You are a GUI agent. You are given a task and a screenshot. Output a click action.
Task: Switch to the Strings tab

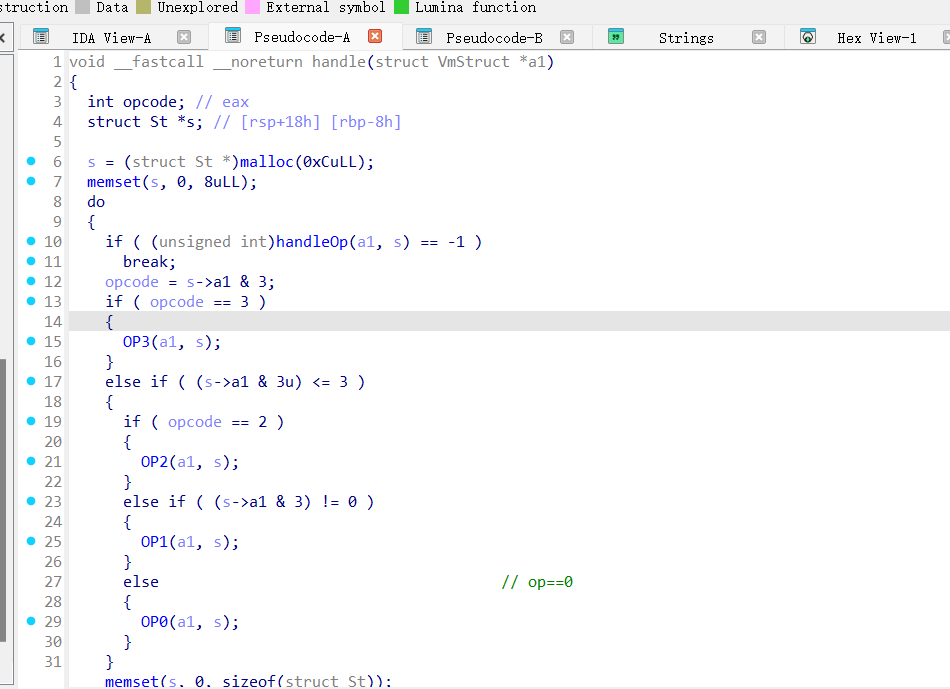(686, 38)
